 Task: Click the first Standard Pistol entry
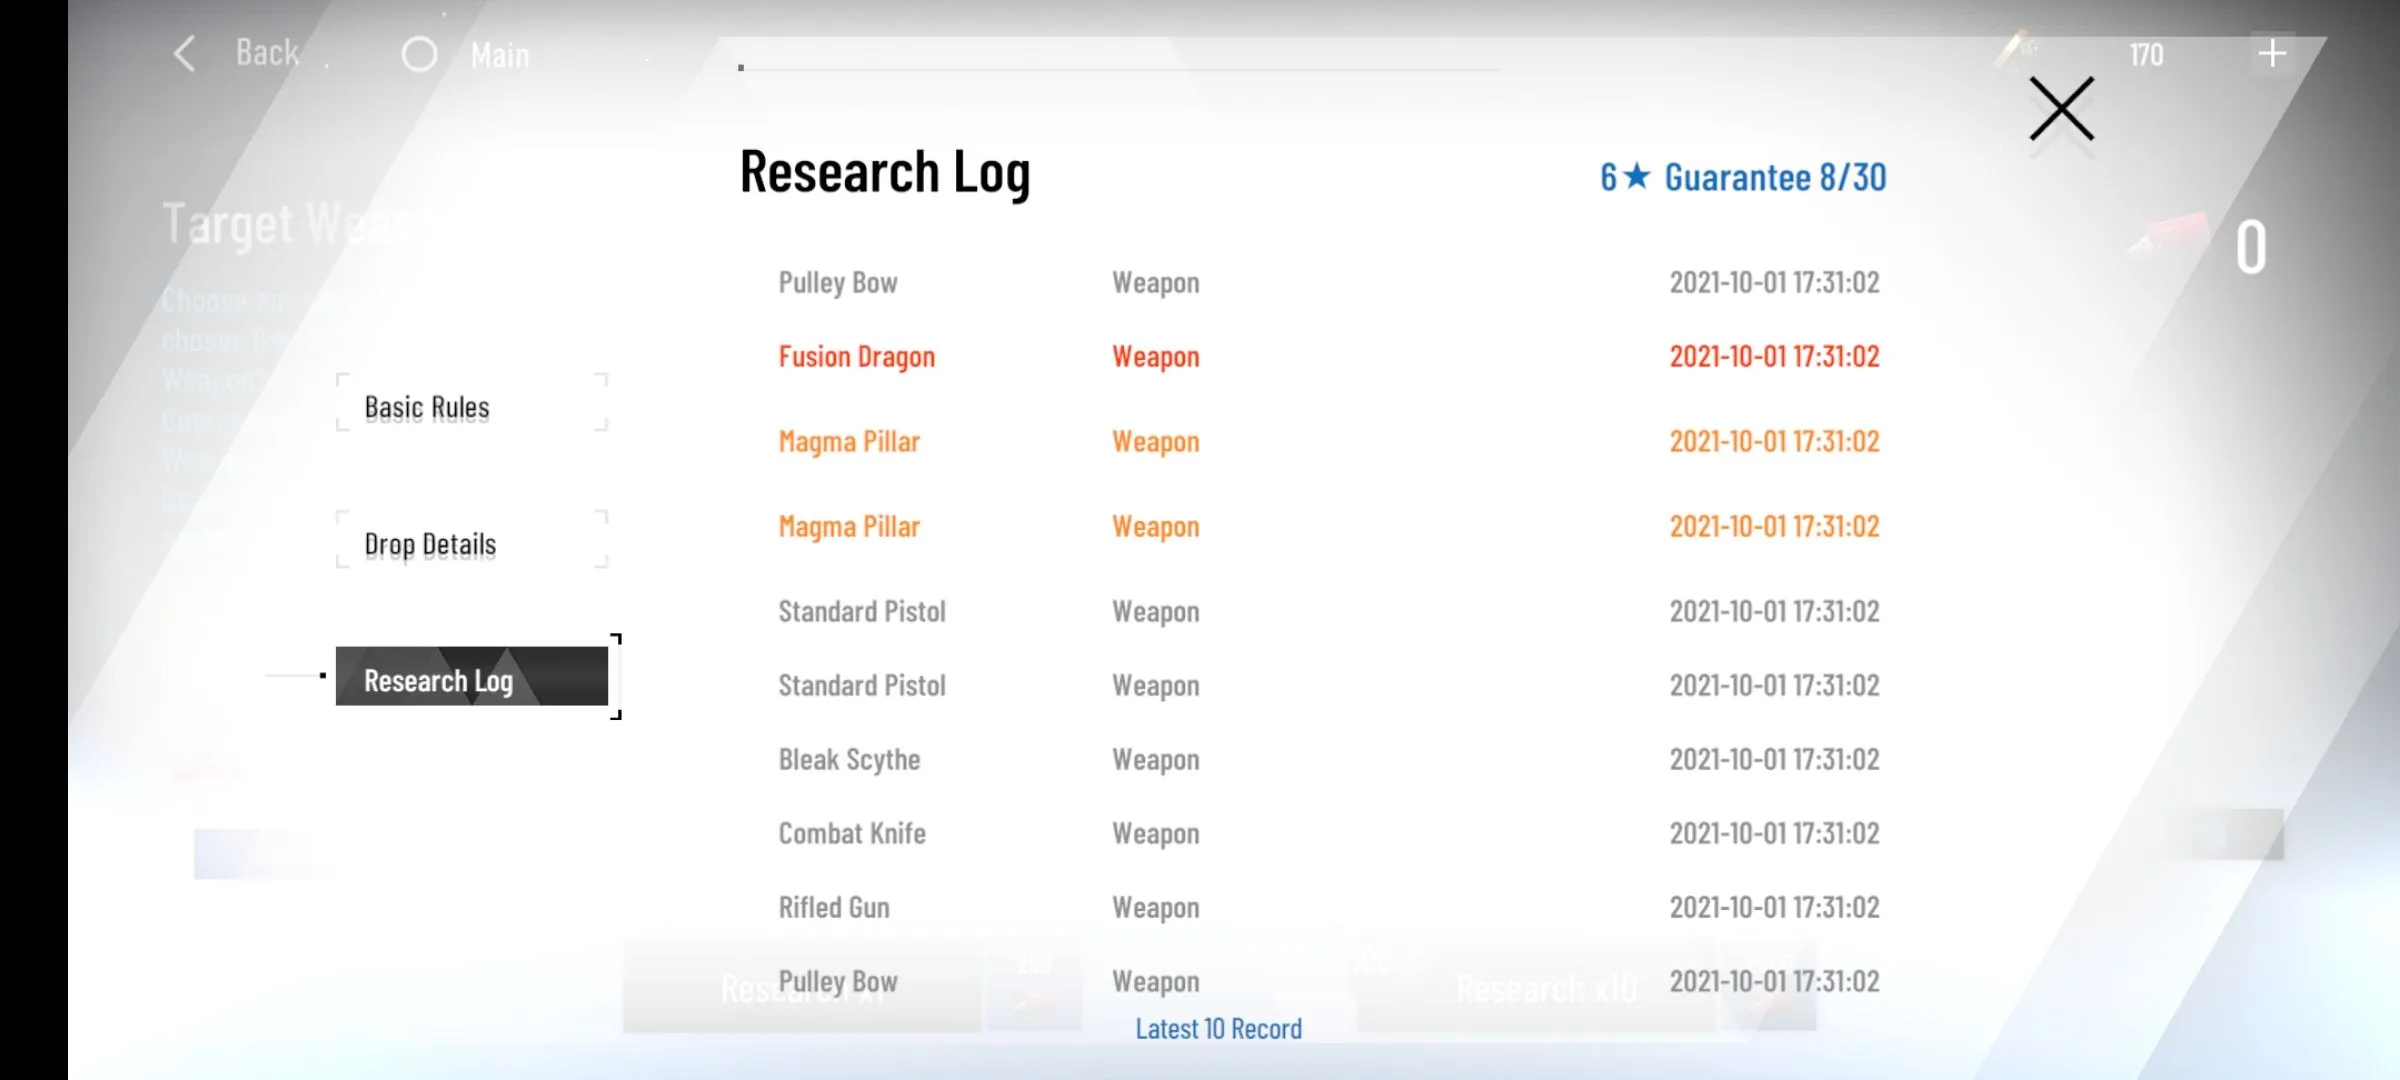pos(862,612)
